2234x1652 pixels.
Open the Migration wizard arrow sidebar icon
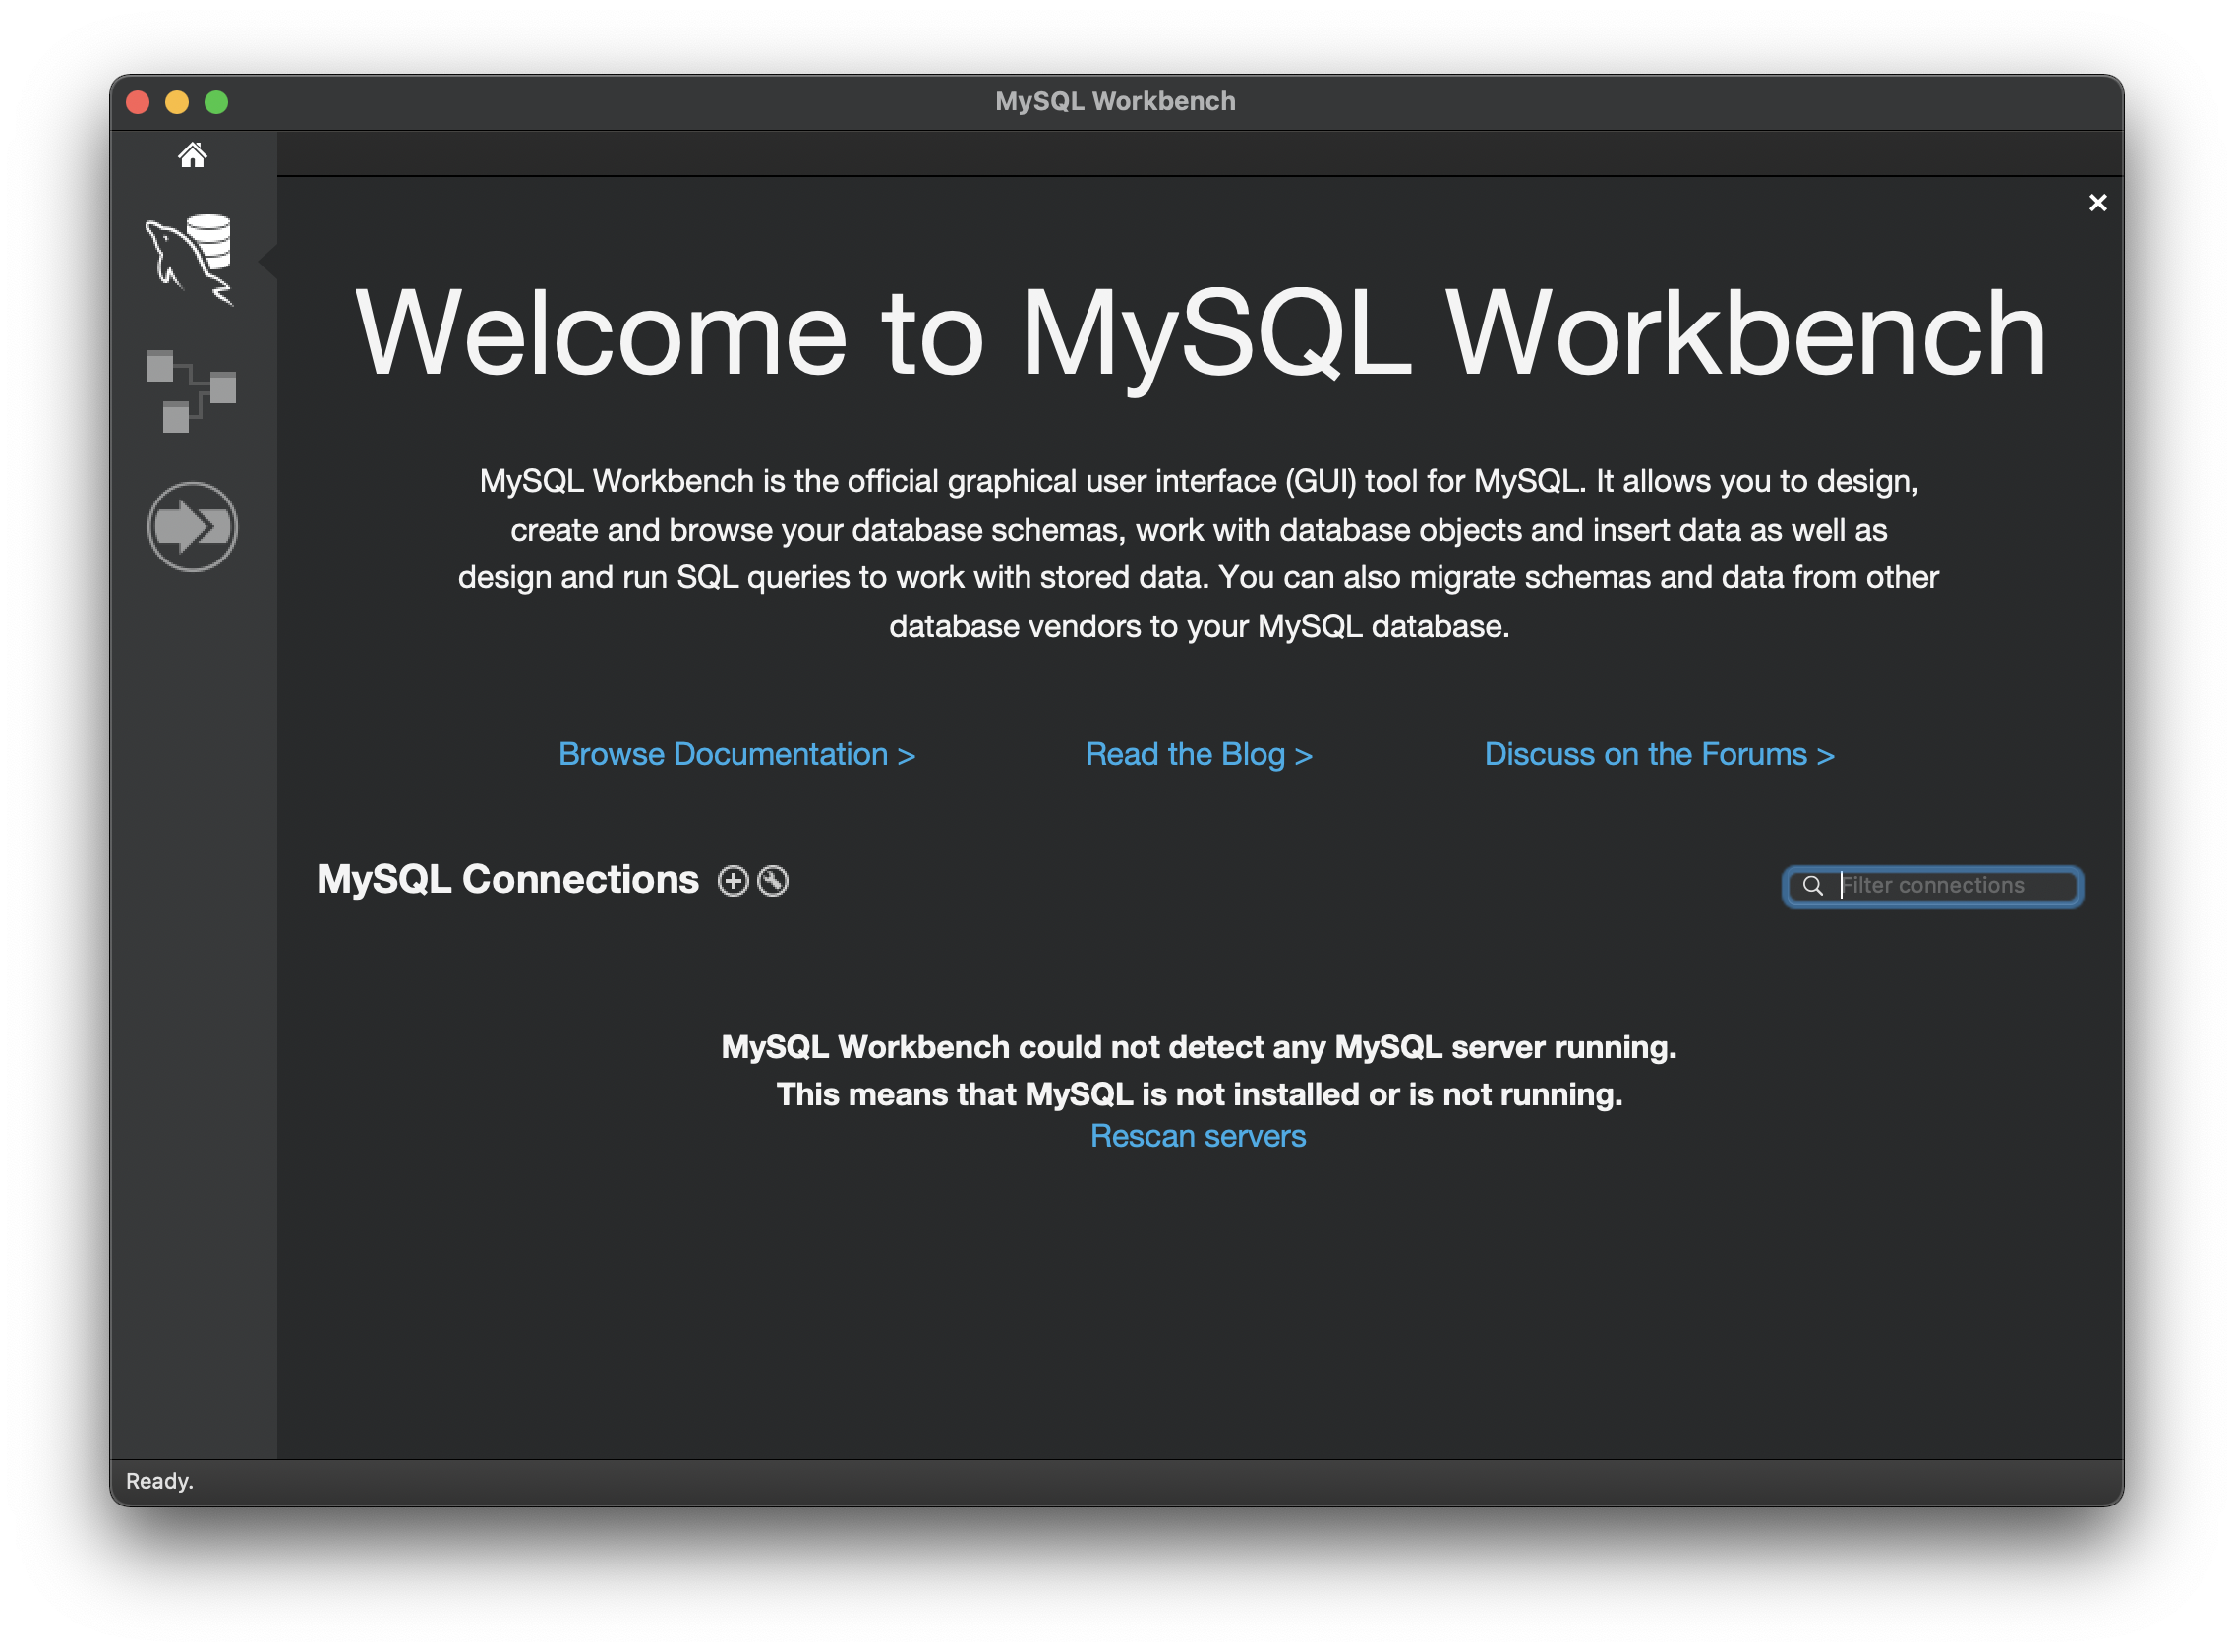pos(192,527)
